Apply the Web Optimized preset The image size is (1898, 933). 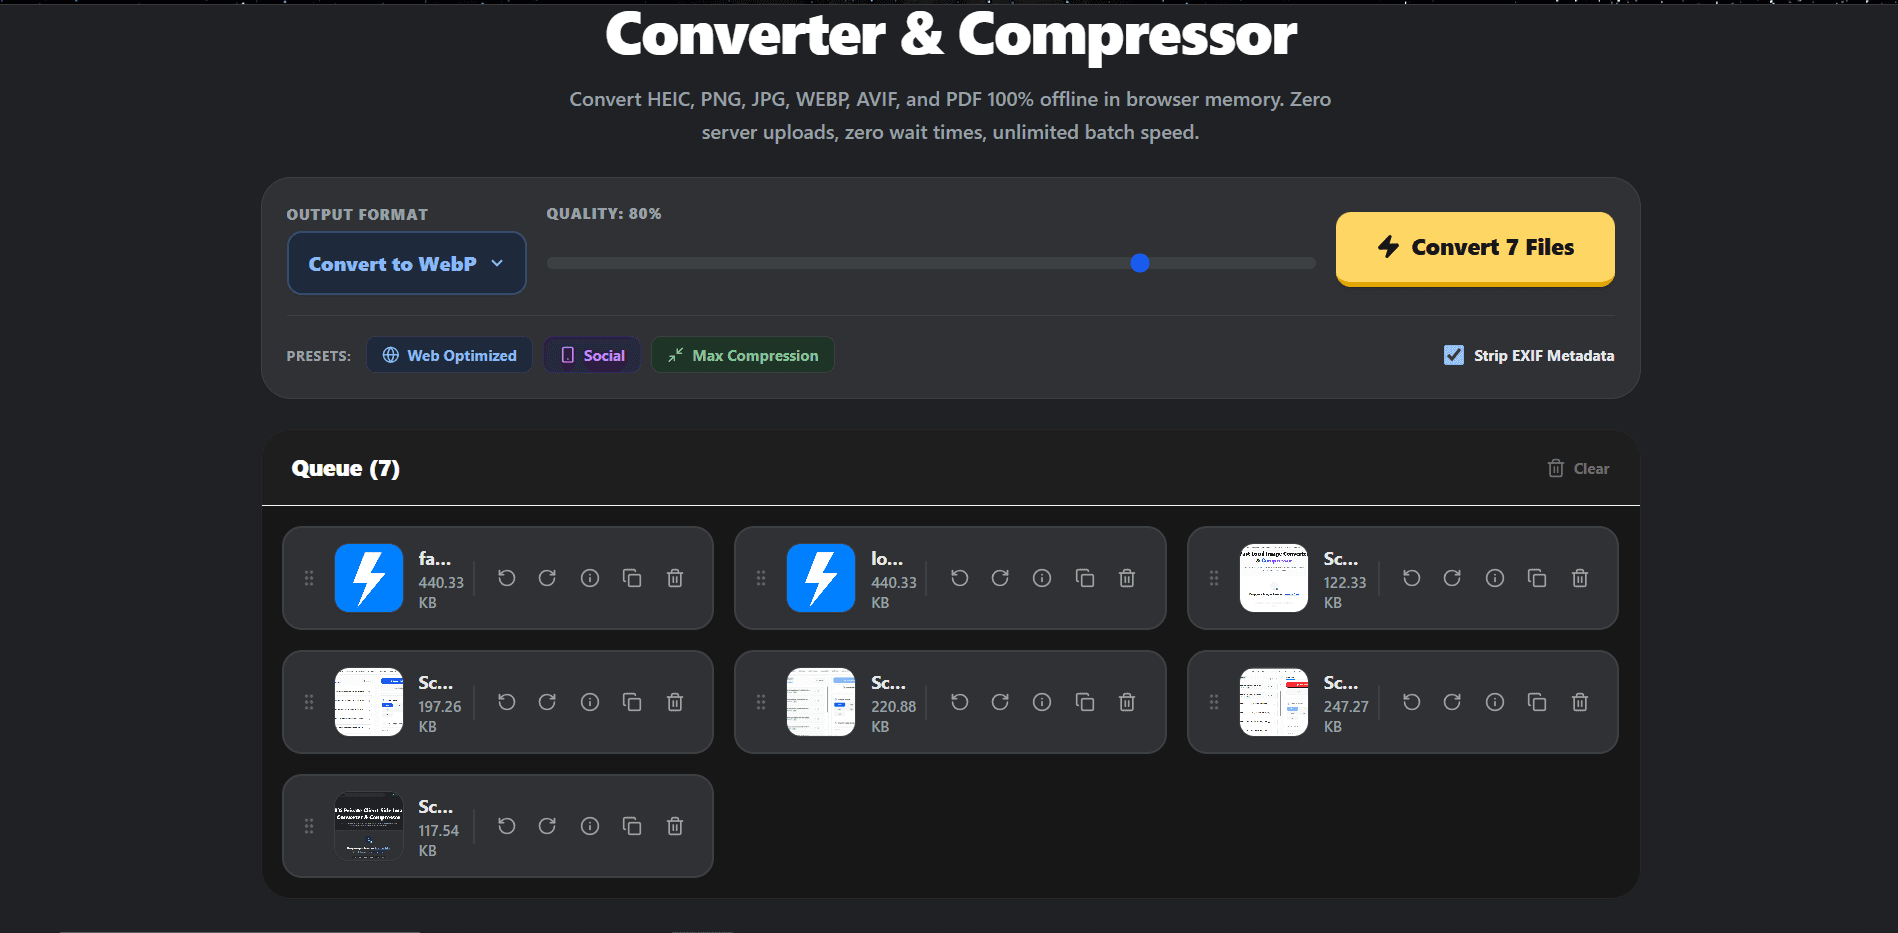pos(449,355)
